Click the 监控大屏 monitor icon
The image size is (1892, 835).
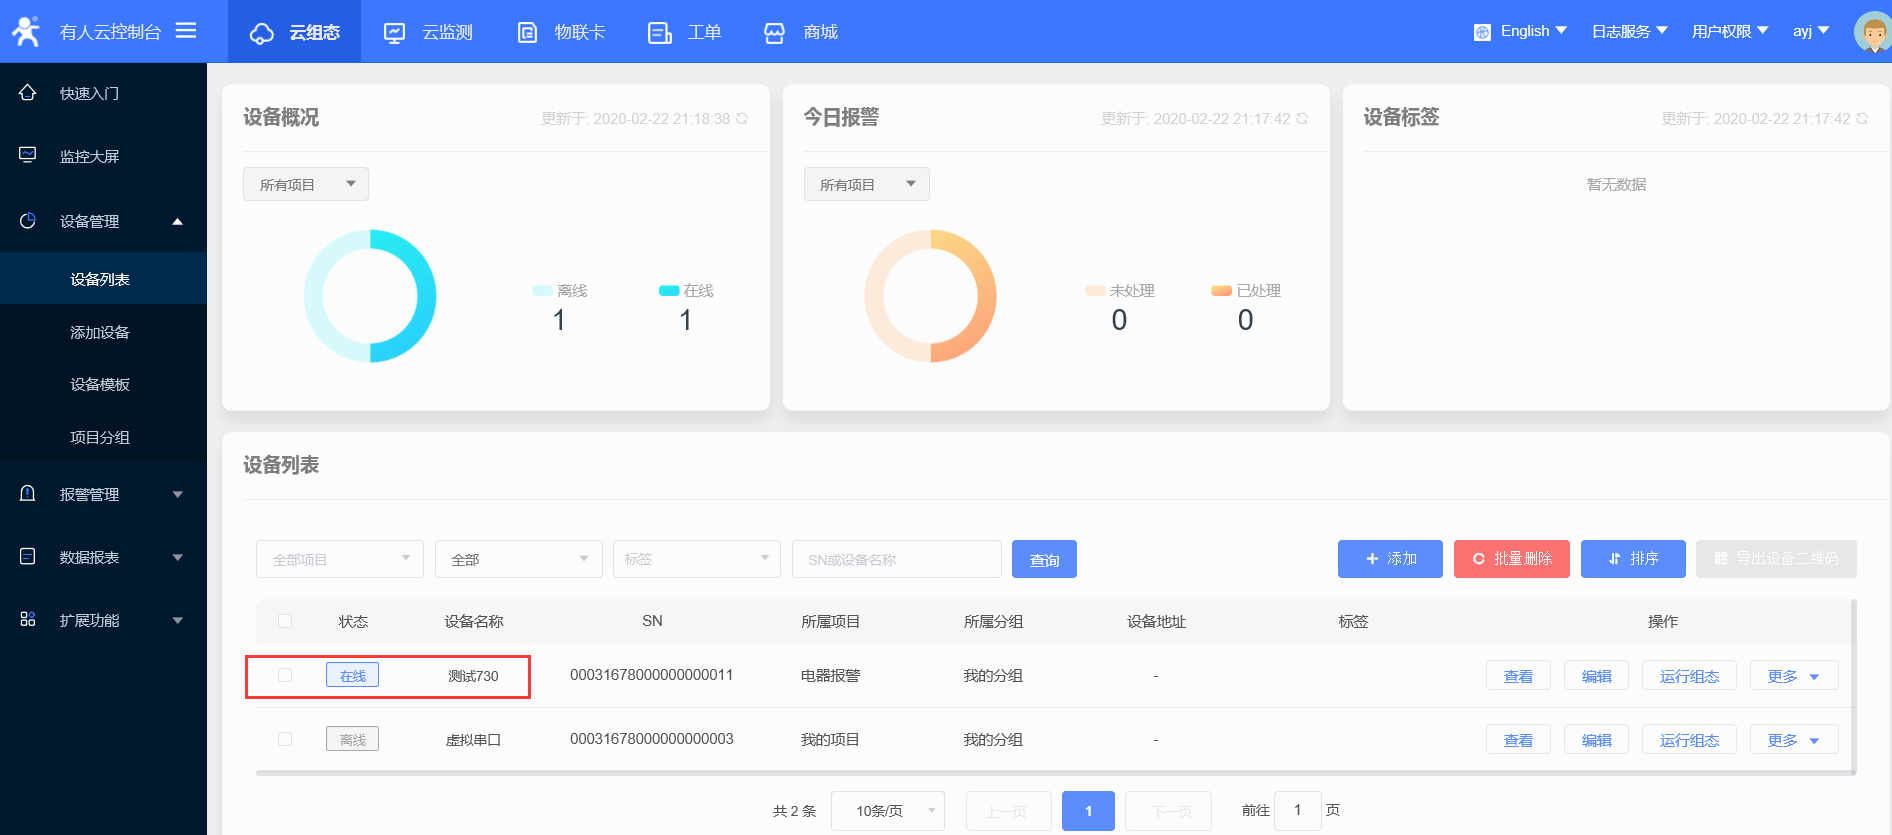coord(28,155)
